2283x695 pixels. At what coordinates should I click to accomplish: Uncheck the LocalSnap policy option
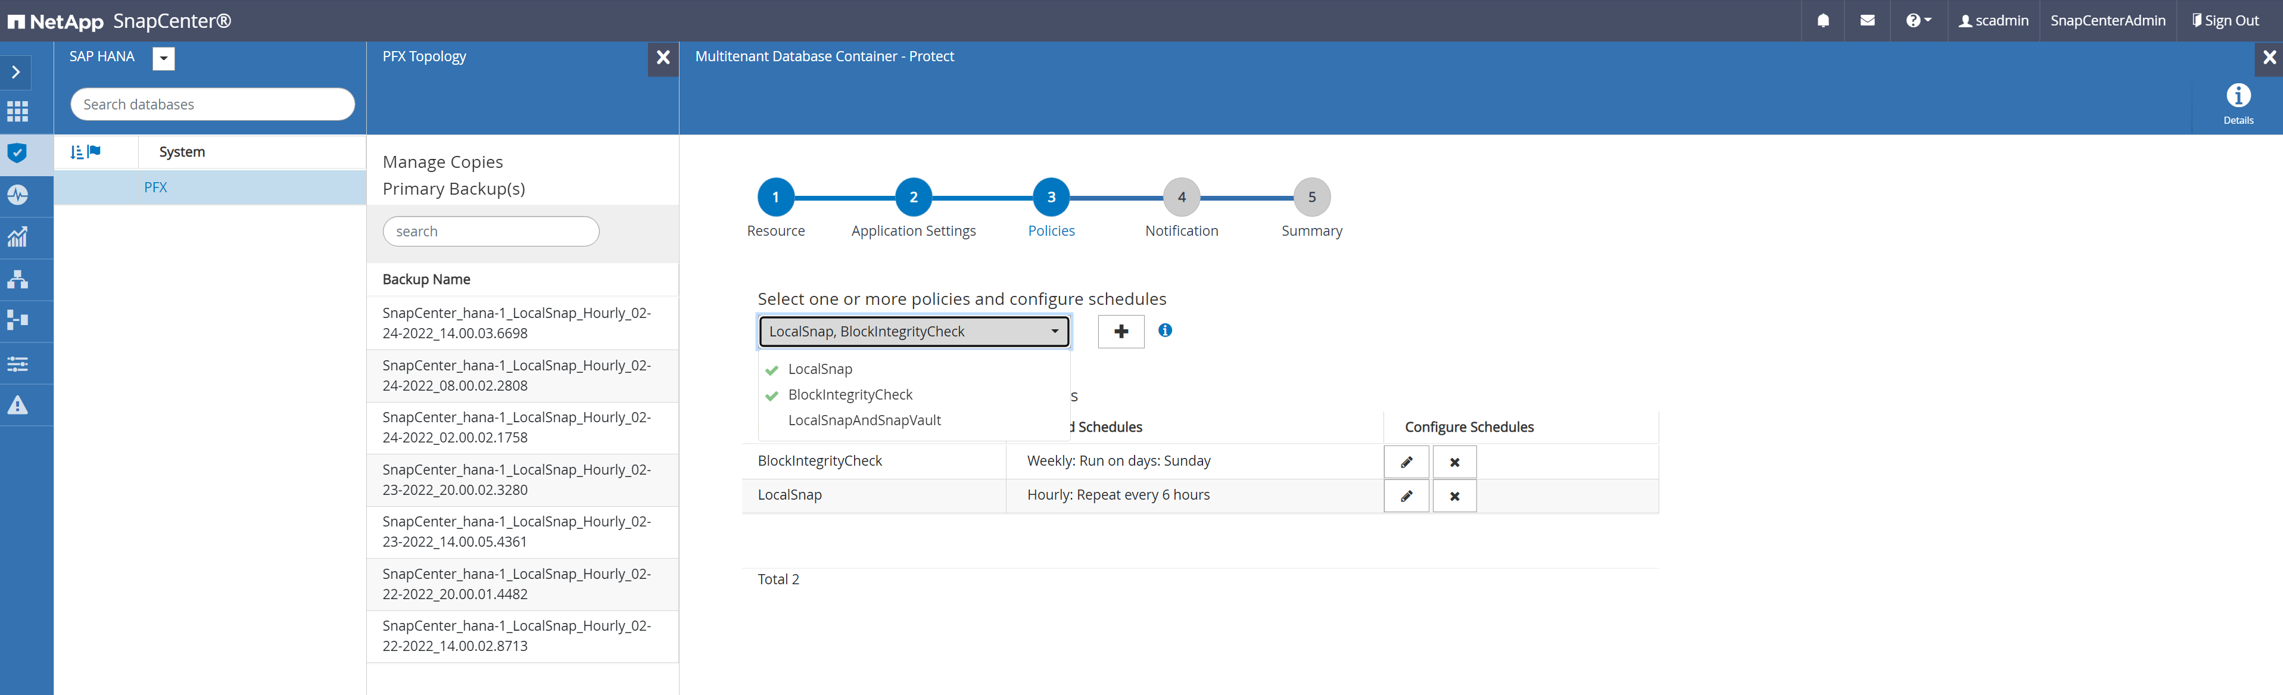point(820,369)
